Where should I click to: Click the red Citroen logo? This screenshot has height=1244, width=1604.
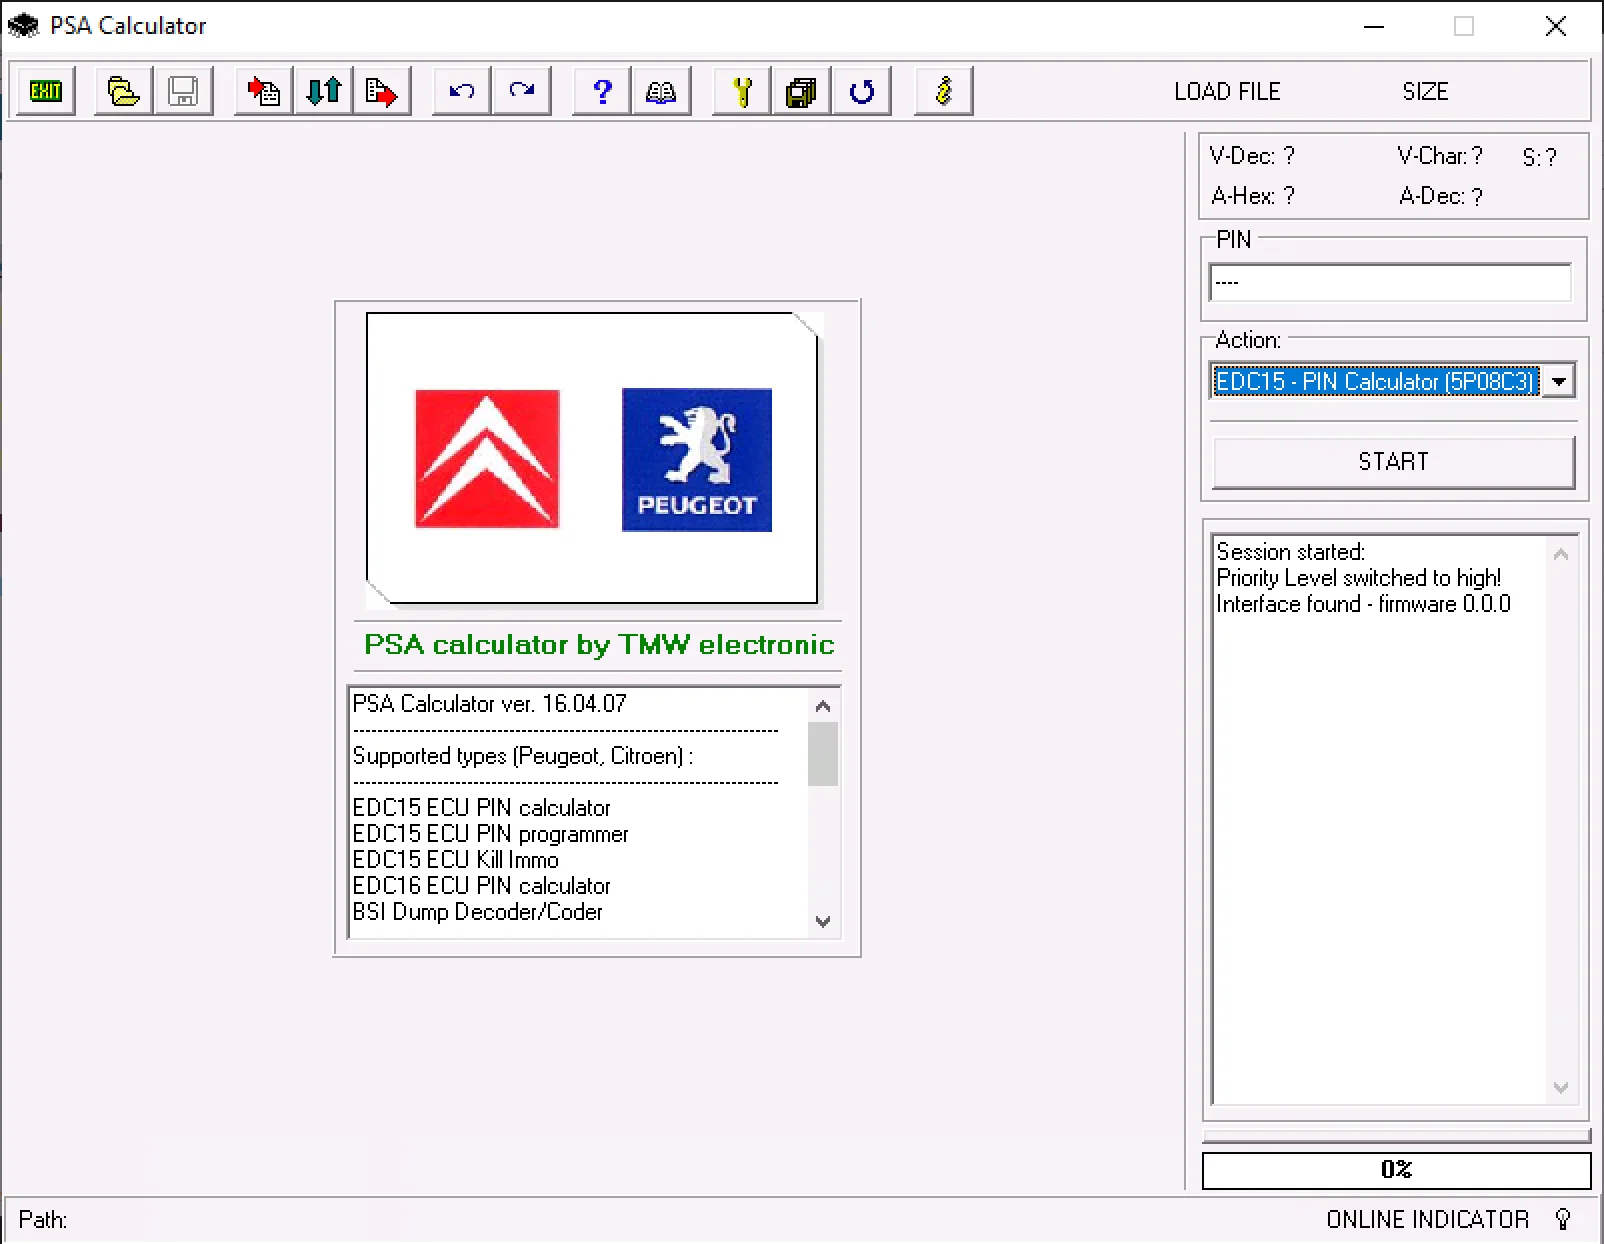487,459
